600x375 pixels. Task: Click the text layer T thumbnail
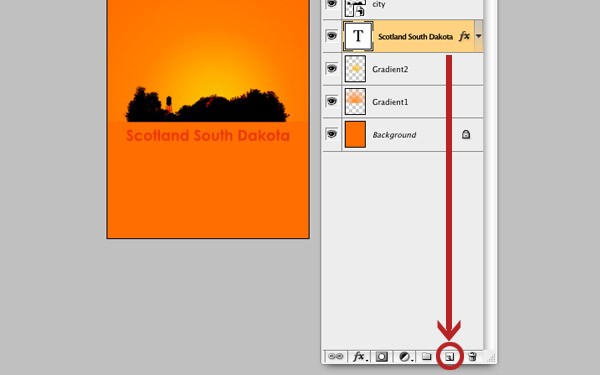click(x=358, y=36)
